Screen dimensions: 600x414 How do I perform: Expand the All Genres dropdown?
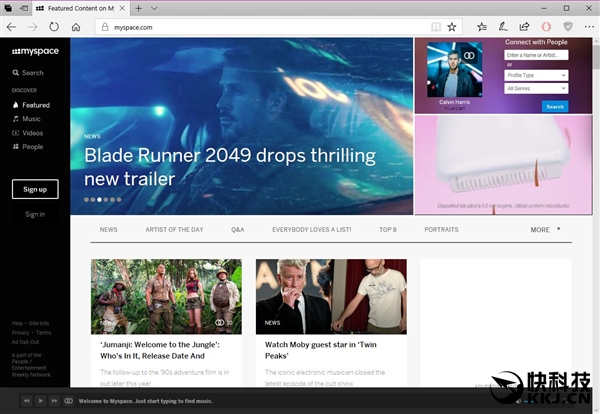click(x=536, y=89)
